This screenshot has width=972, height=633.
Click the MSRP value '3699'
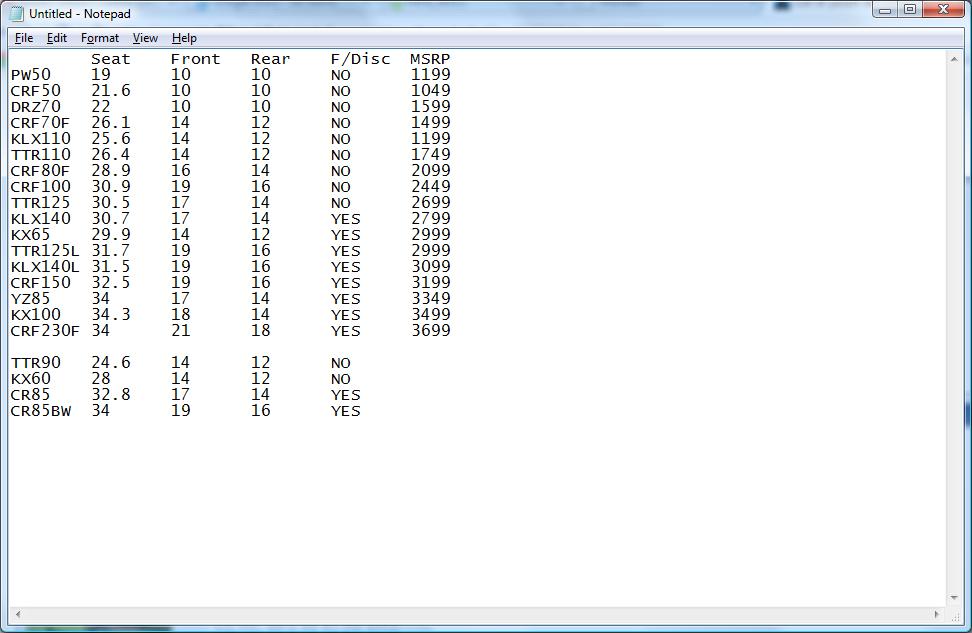[x=430, y=330]
